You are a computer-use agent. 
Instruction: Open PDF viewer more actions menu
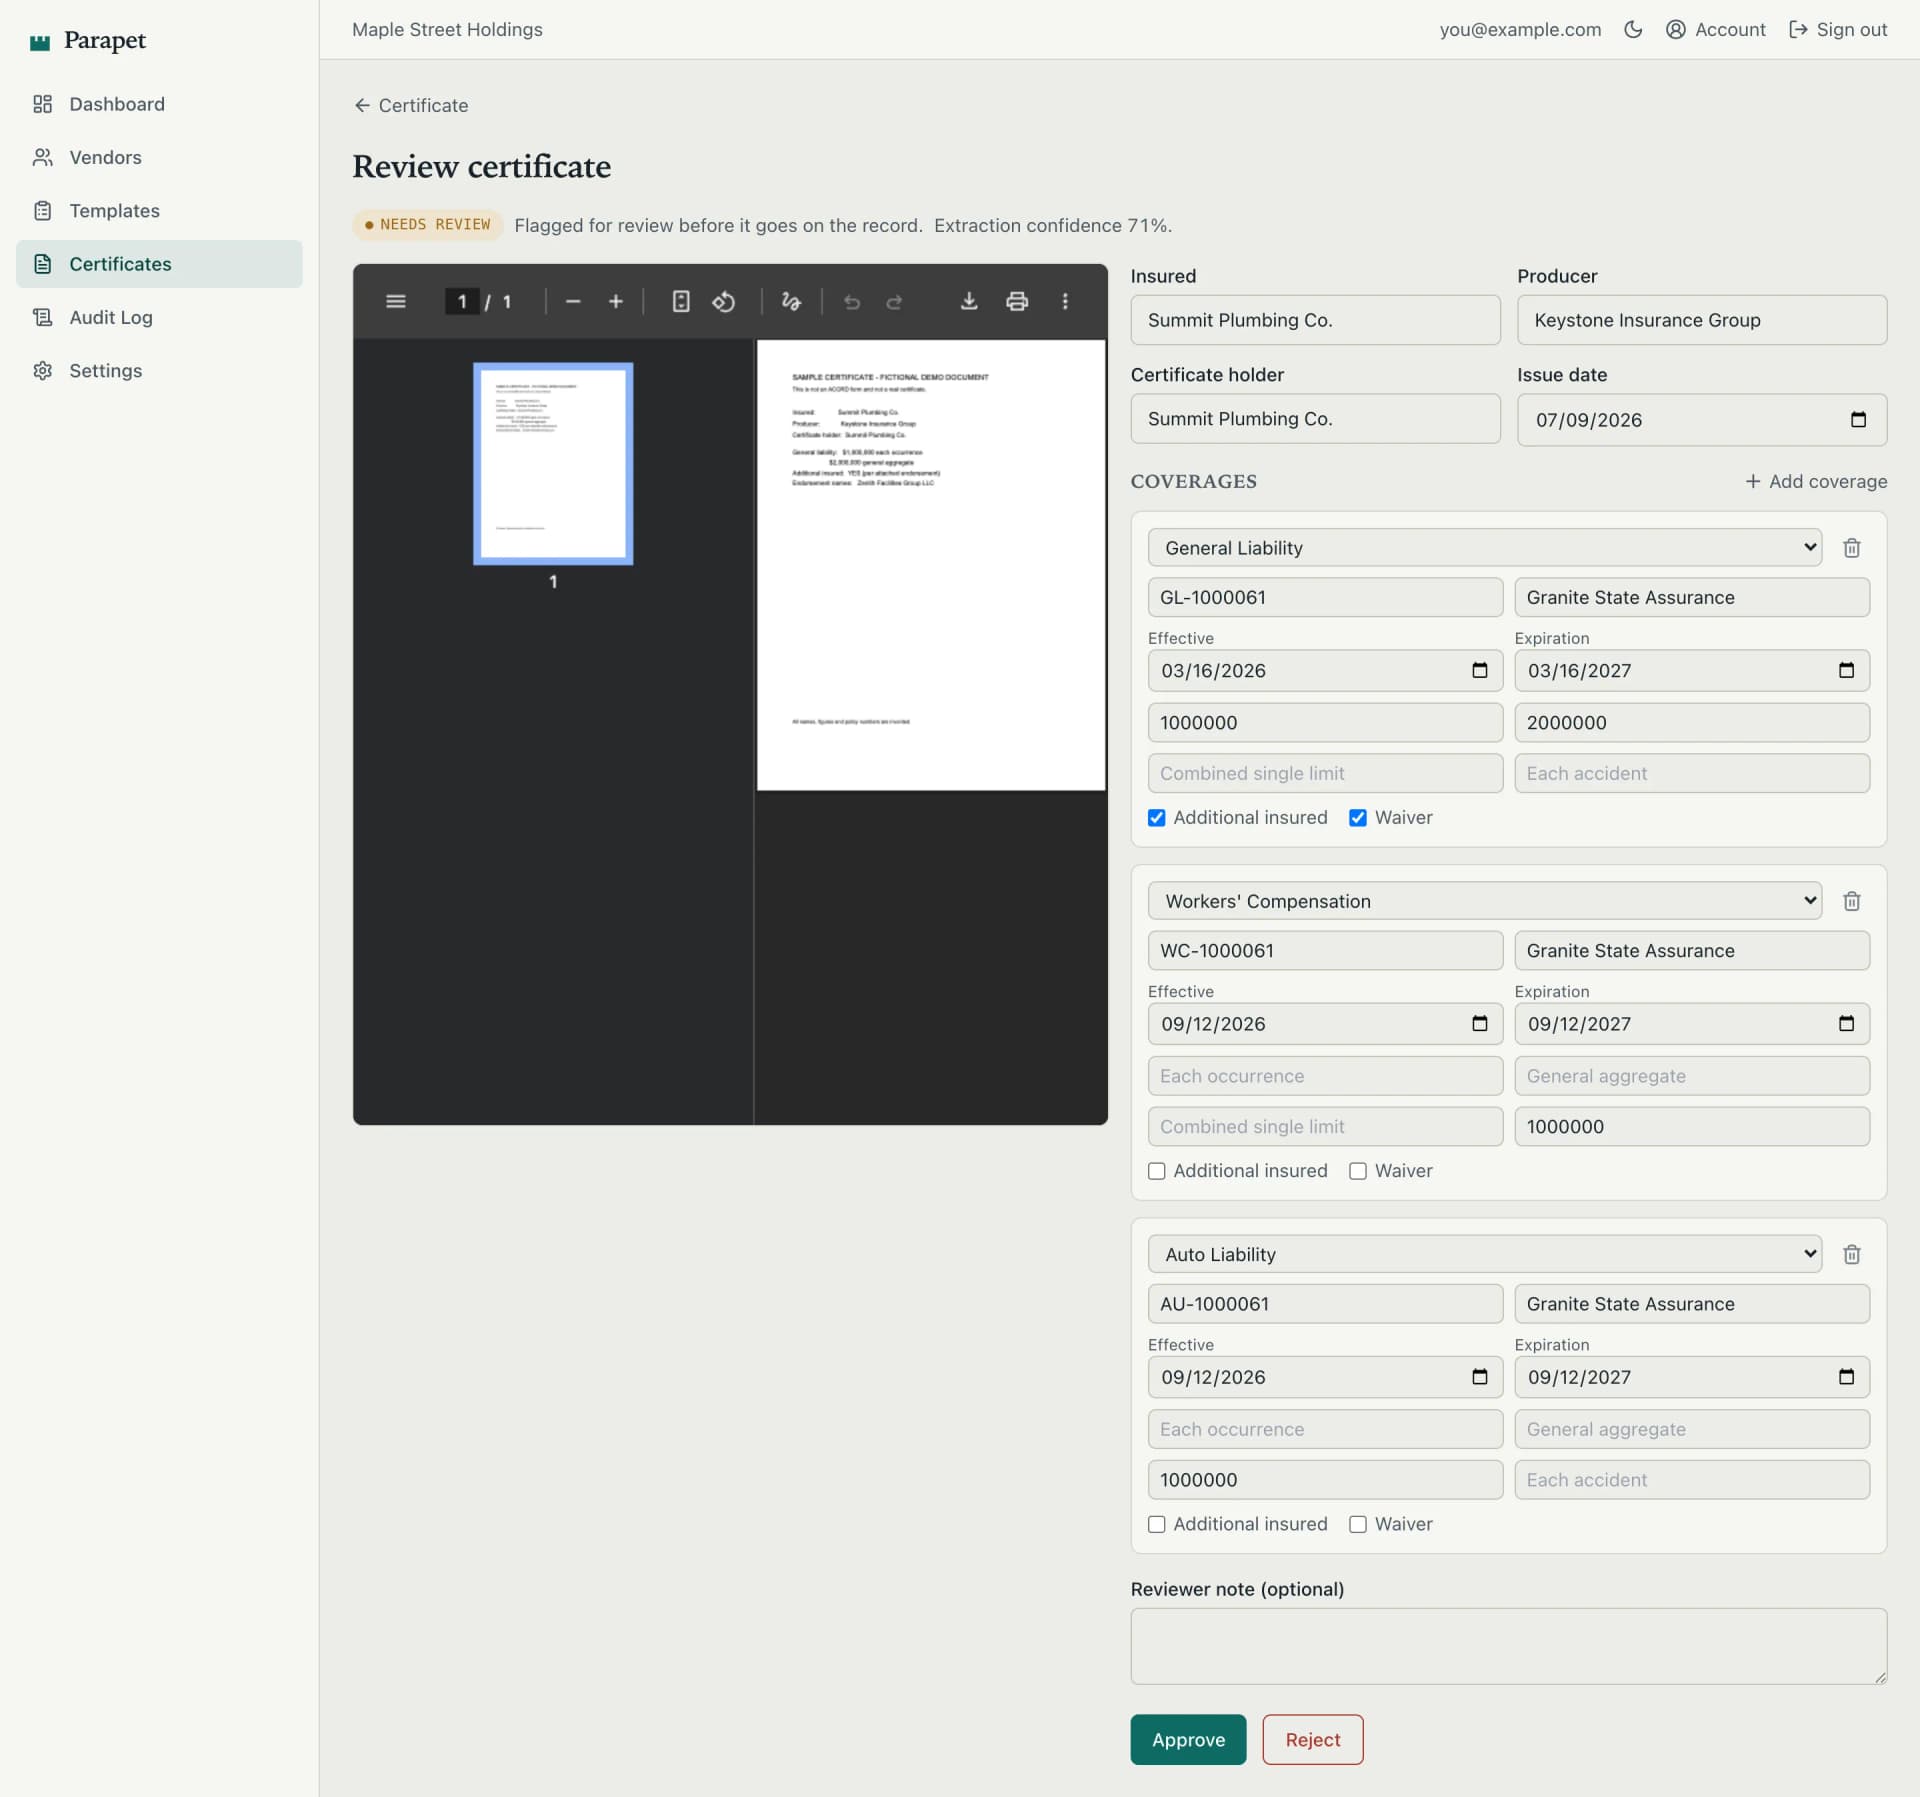(x=1065, y=301)
